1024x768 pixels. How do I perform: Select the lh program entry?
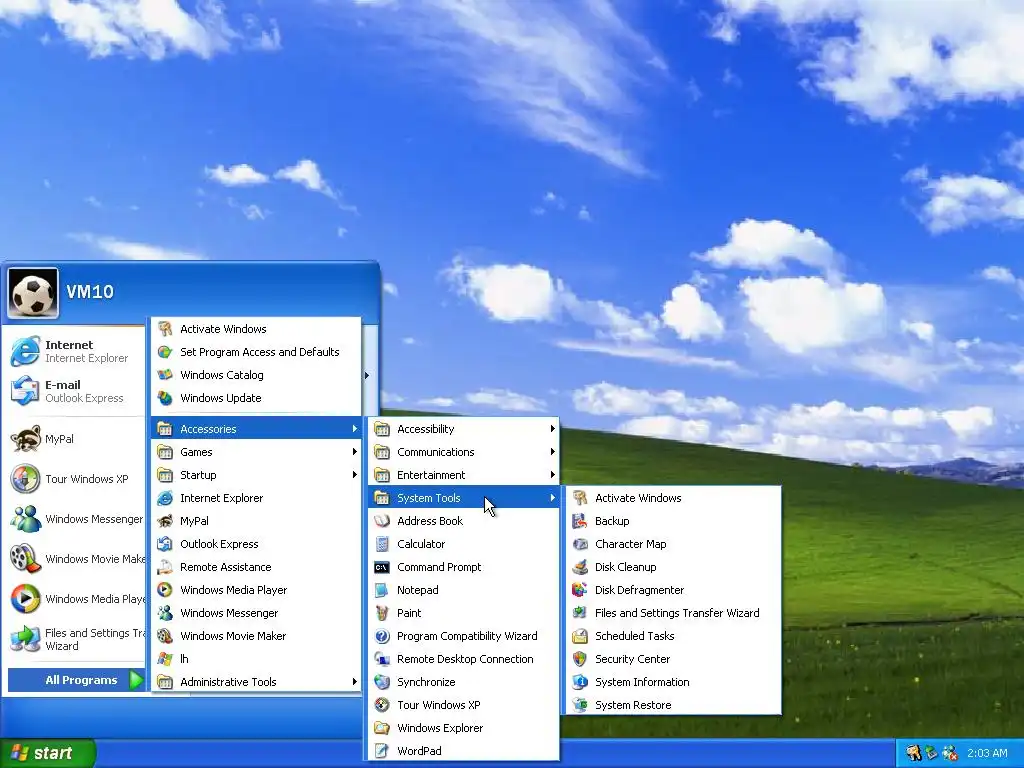tap(256, 659)
